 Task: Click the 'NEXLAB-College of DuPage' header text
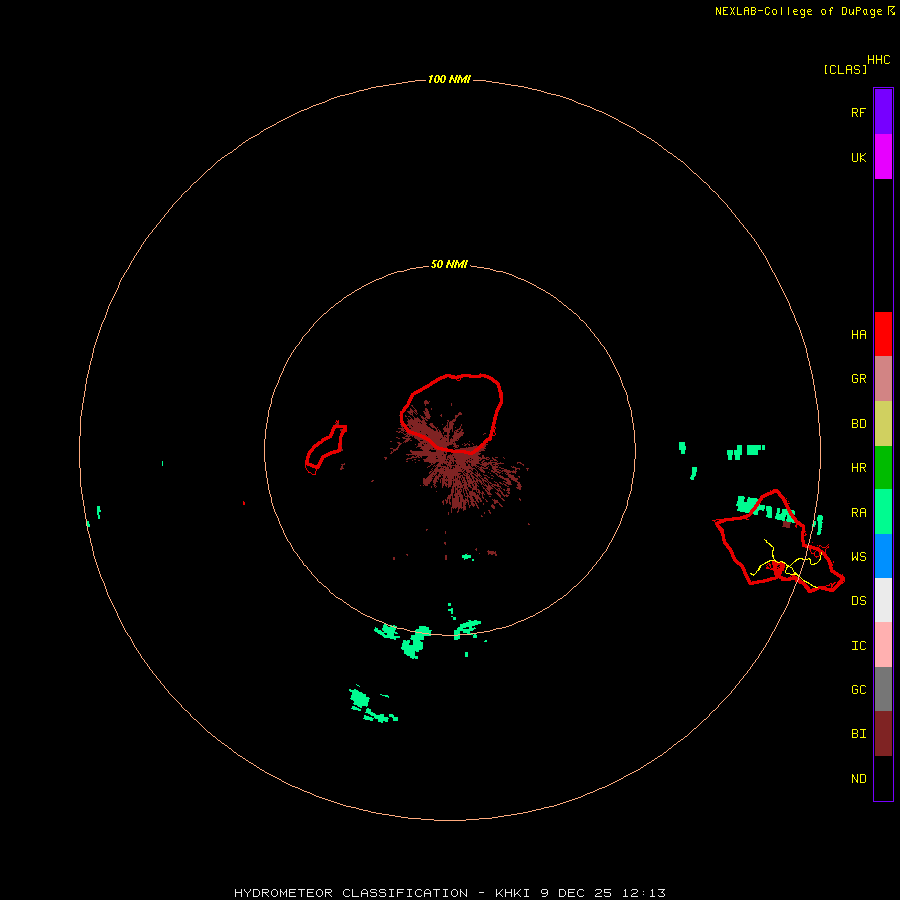[x=798, y=11]
